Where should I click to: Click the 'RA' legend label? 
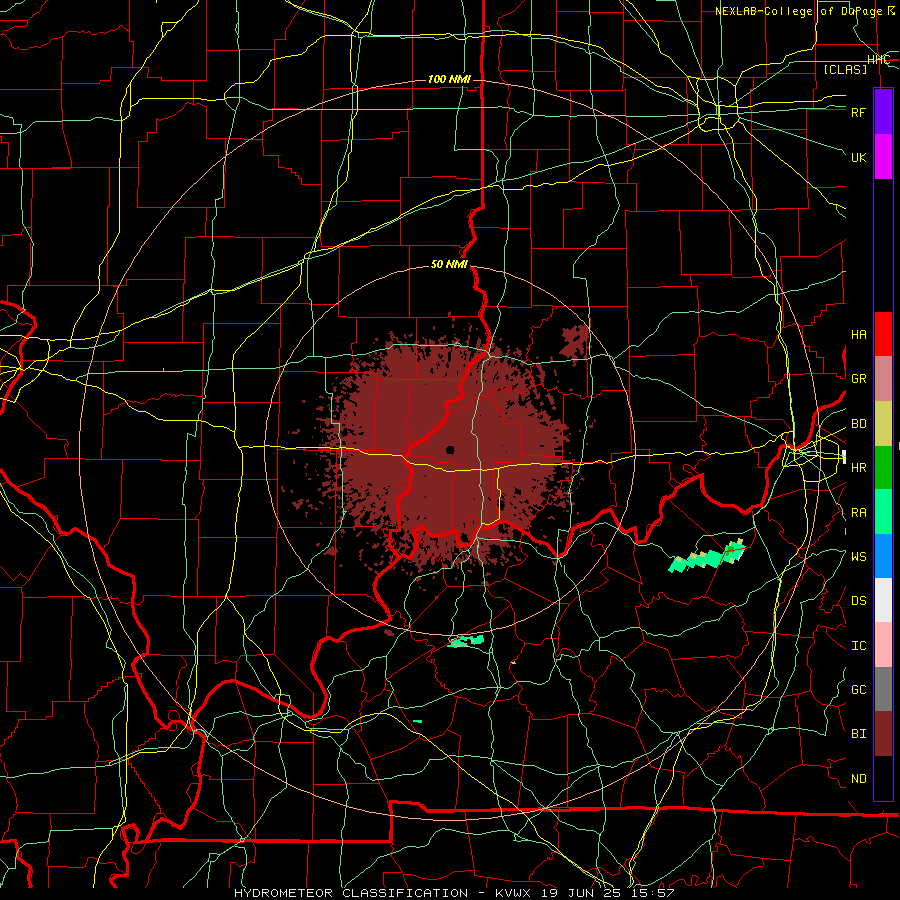tap(858, 513)
